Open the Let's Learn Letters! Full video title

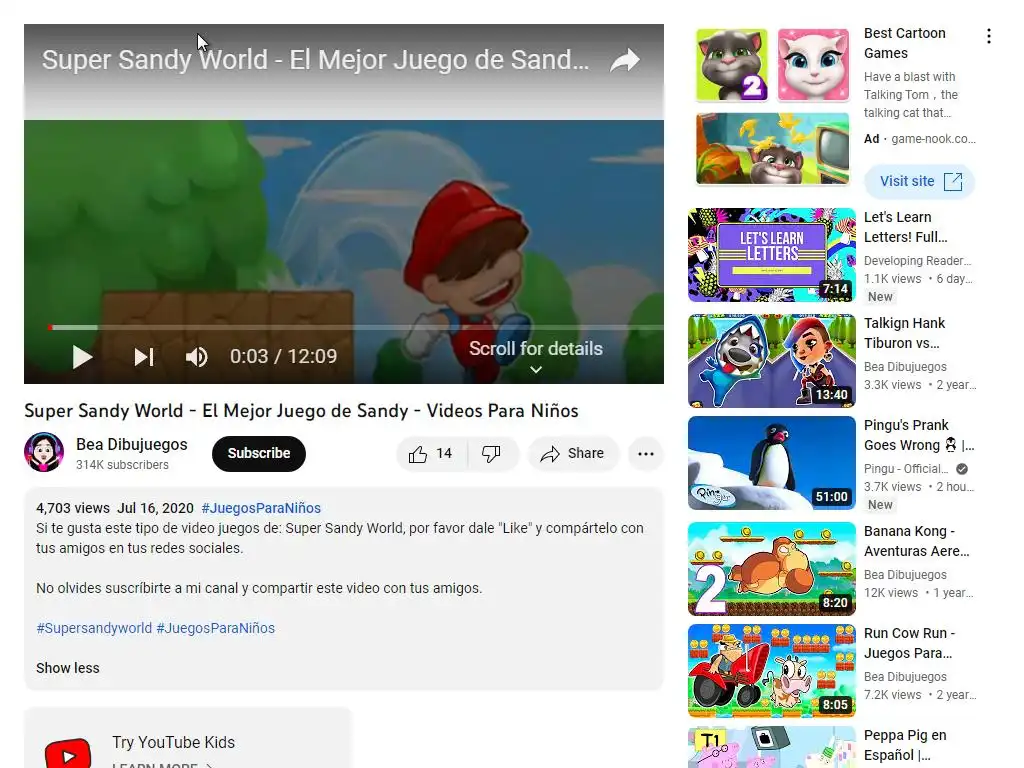click(905, 227)
